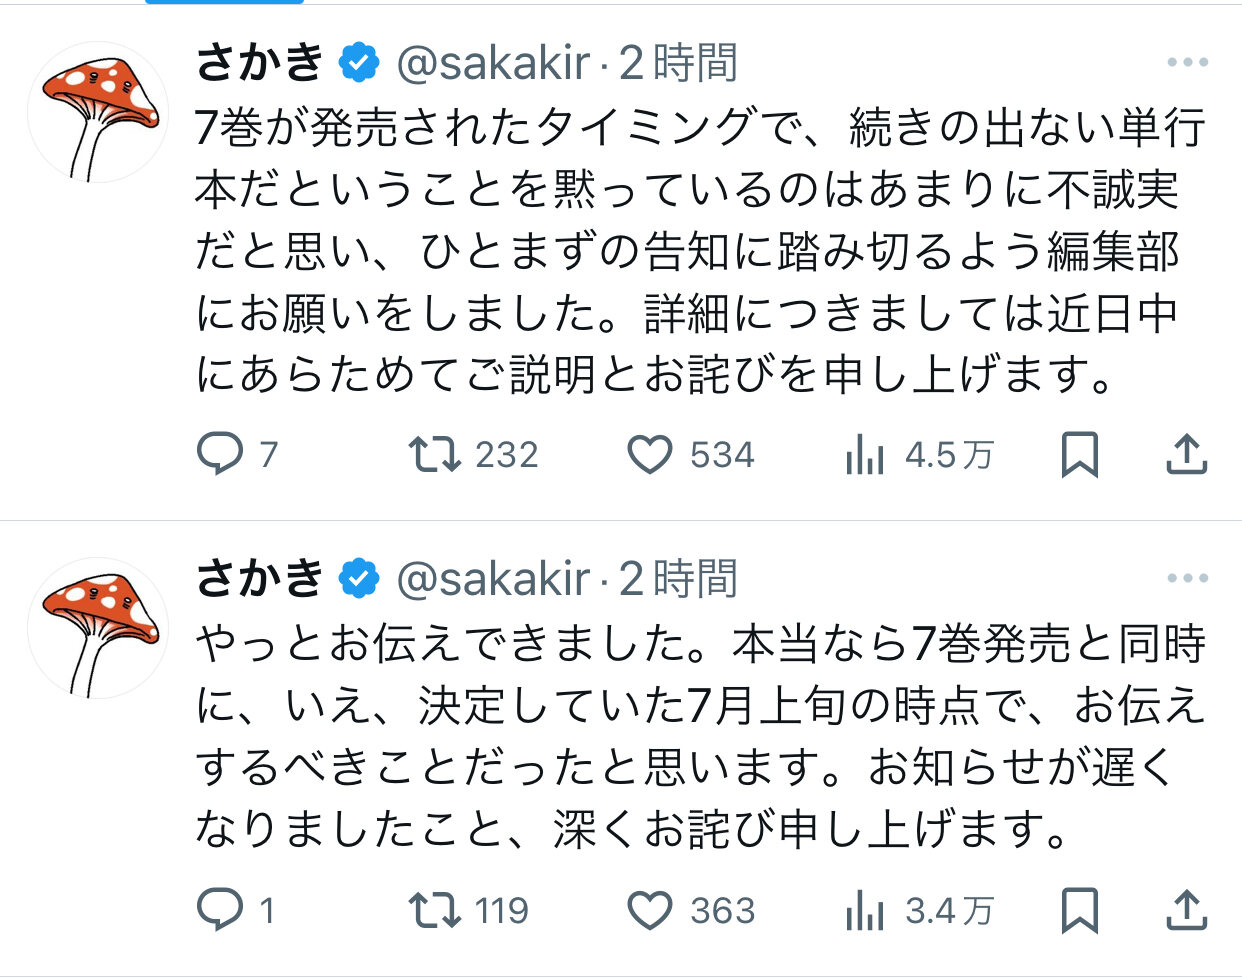Viewport: 1242px width, 978px height.
Task: Open mushroom avatar on first tweet
Action: point(98,112)
